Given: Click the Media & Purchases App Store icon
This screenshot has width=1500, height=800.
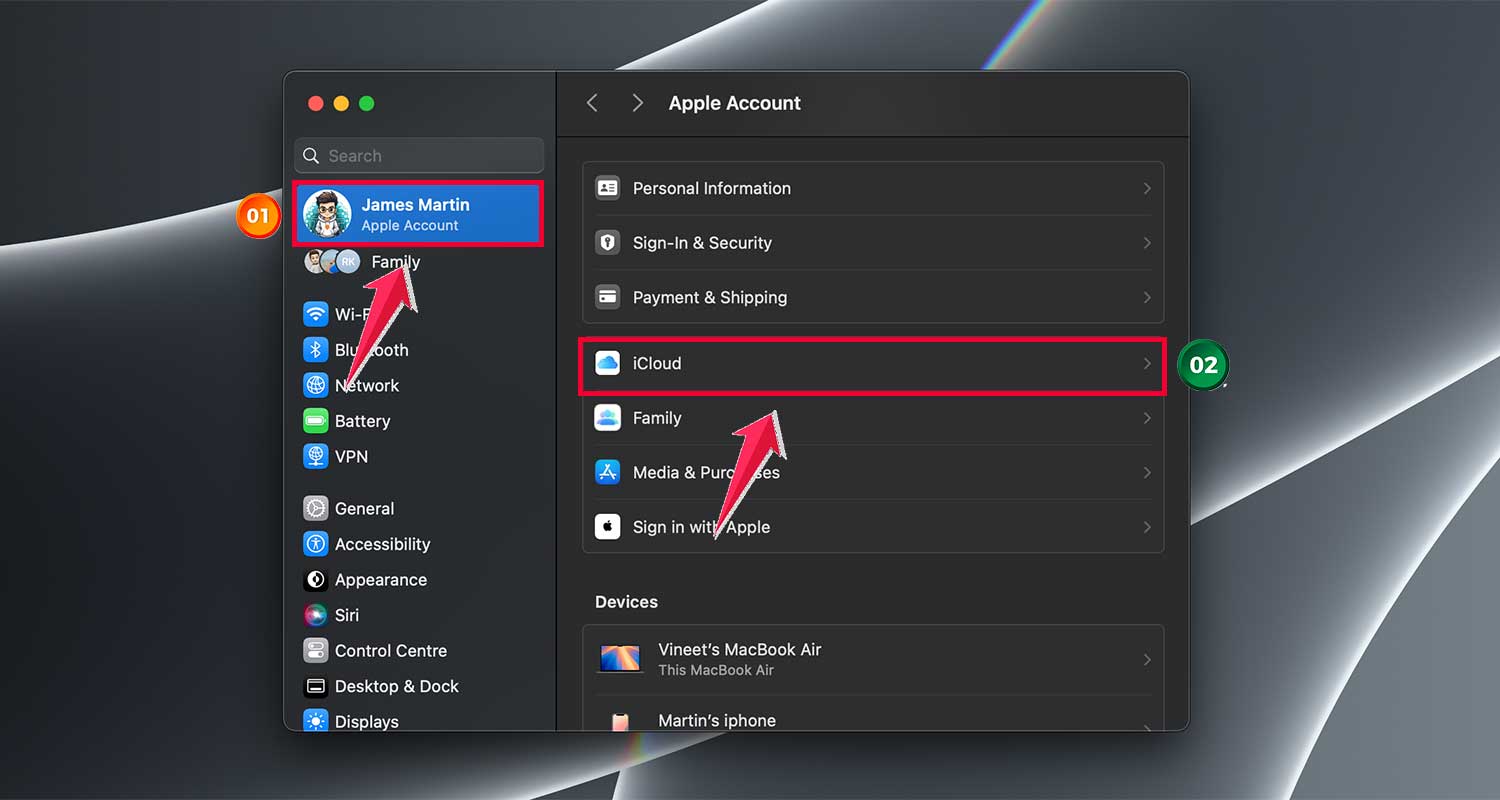Looking at the screenshot, I should (x=607, y=472).
